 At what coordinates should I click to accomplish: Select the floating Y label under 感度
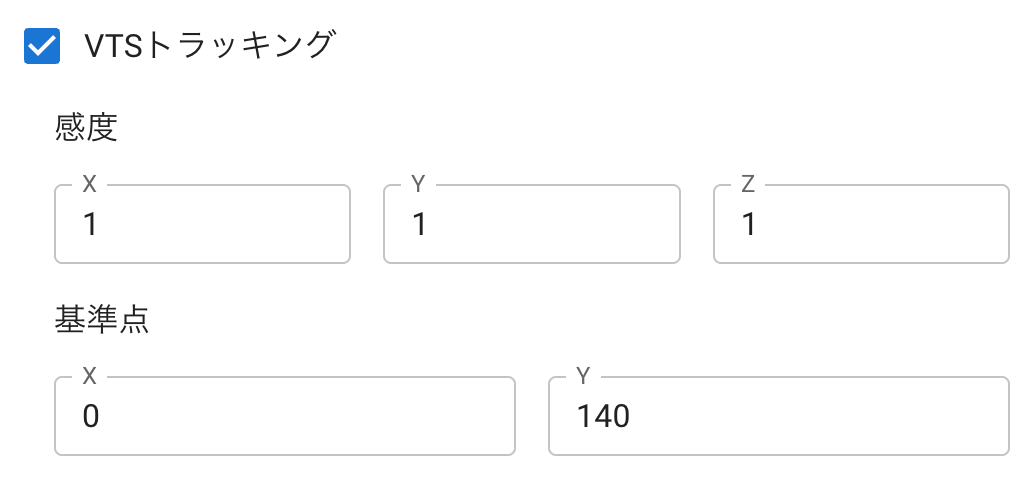point(418,184)
